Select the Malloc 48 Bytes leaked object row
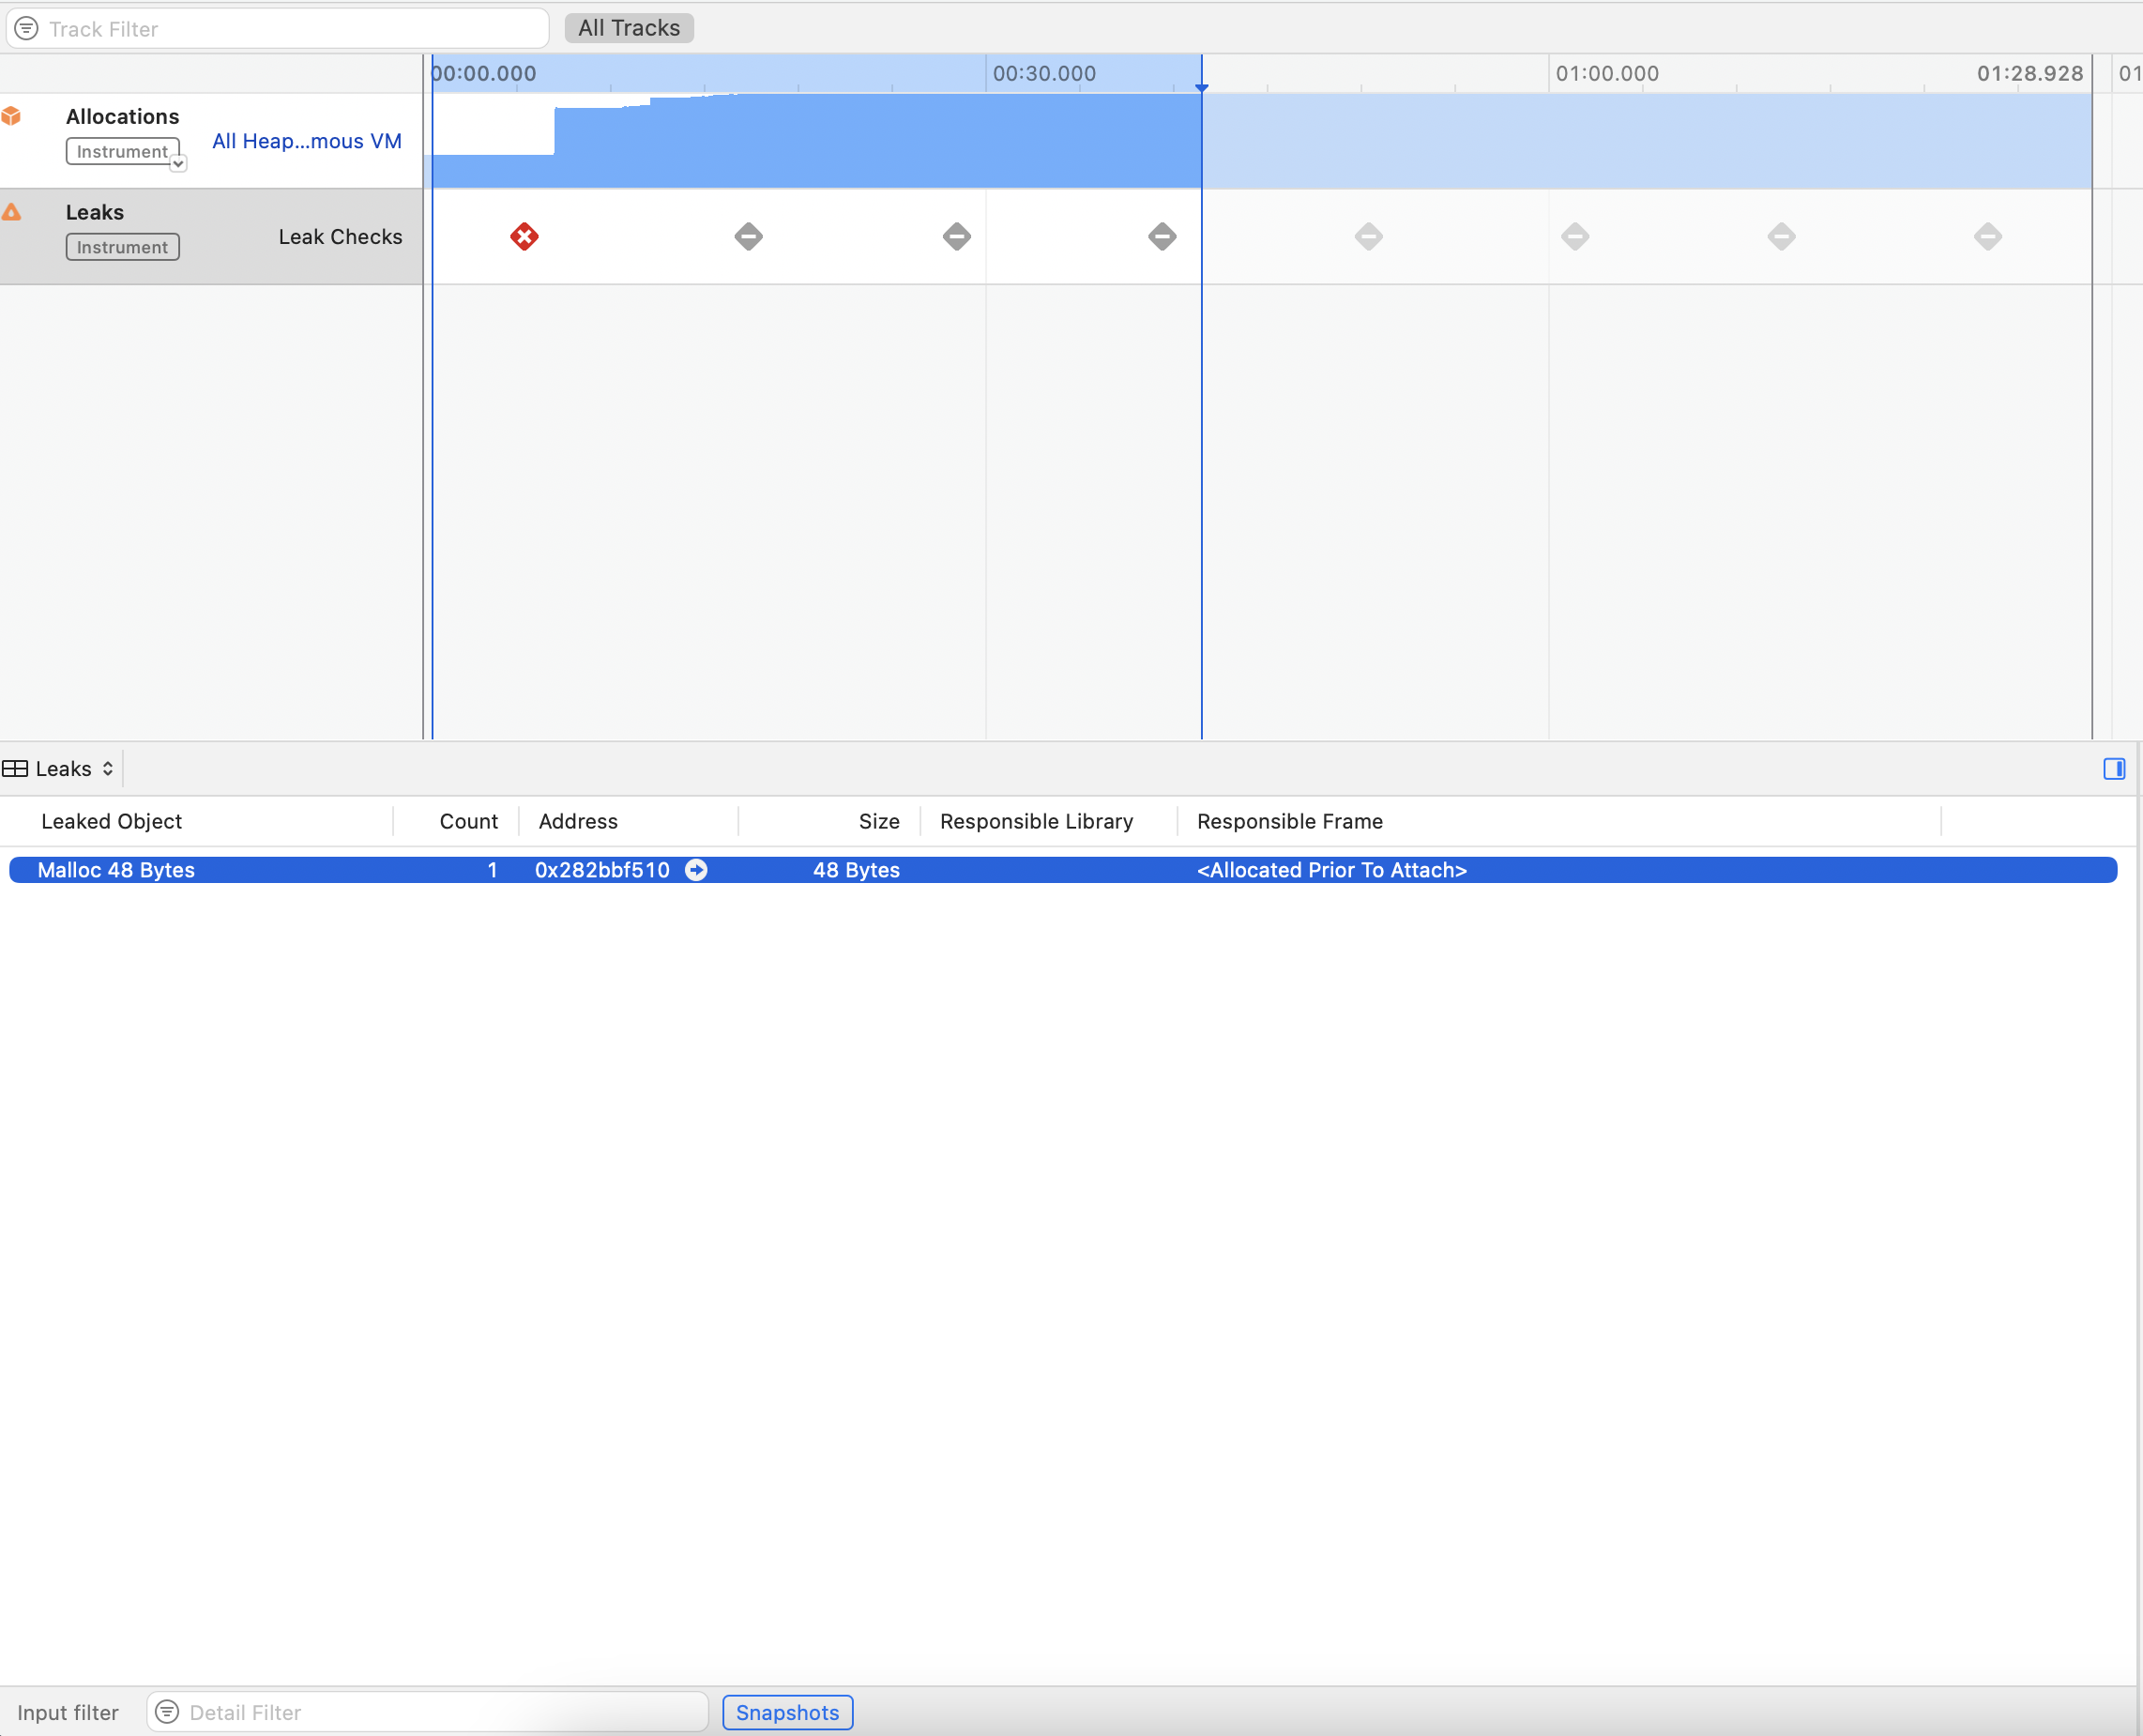 (116, 870)
